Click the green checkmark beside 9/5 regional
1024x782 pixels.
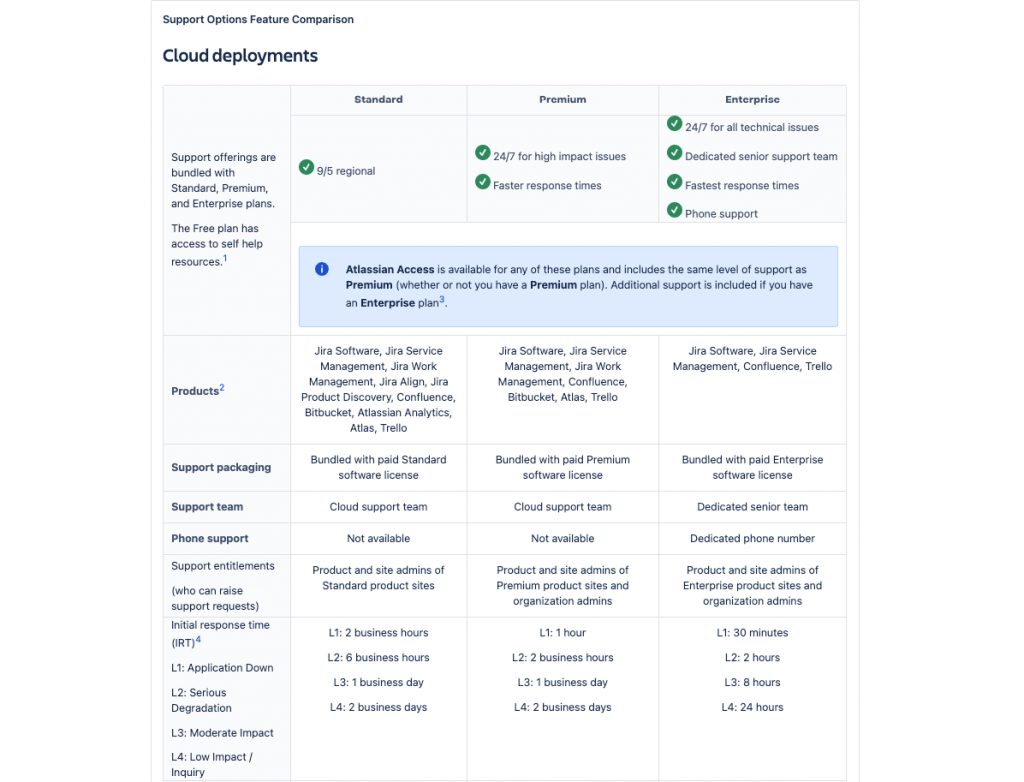click(306, 167)
